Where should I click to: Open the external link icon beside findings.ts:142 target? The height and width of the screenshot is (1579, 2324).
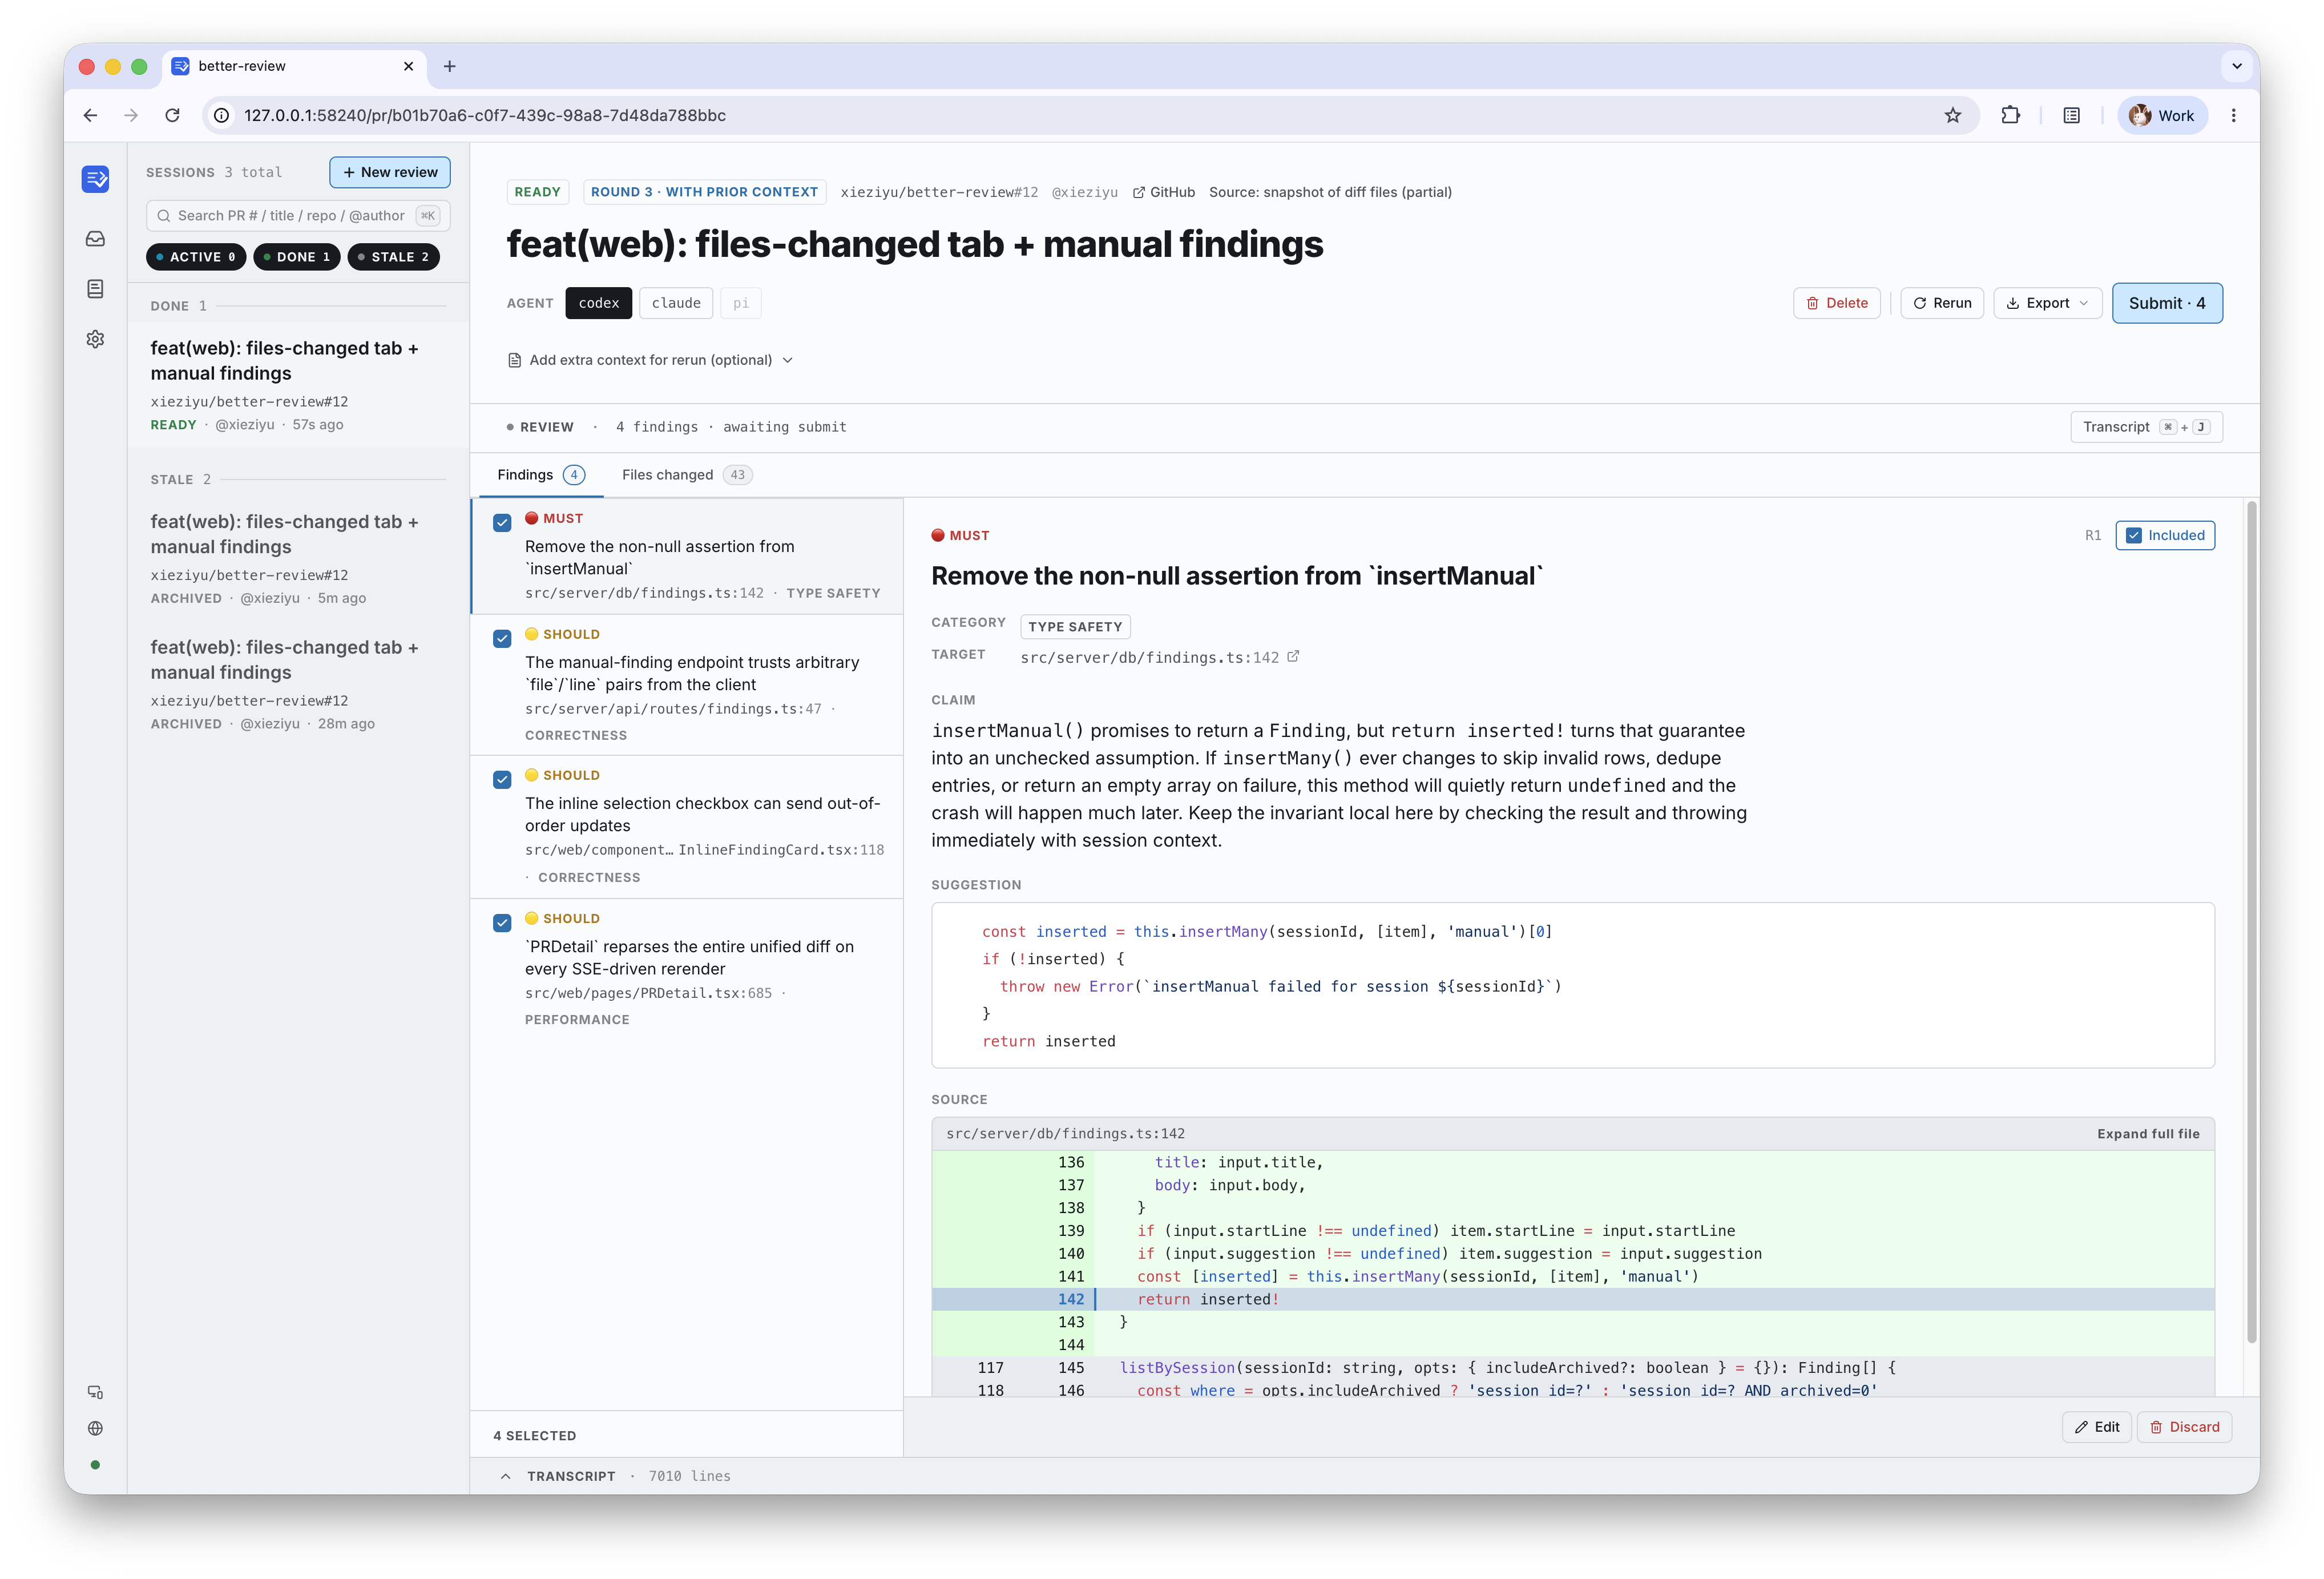(x=1293, y=657)
